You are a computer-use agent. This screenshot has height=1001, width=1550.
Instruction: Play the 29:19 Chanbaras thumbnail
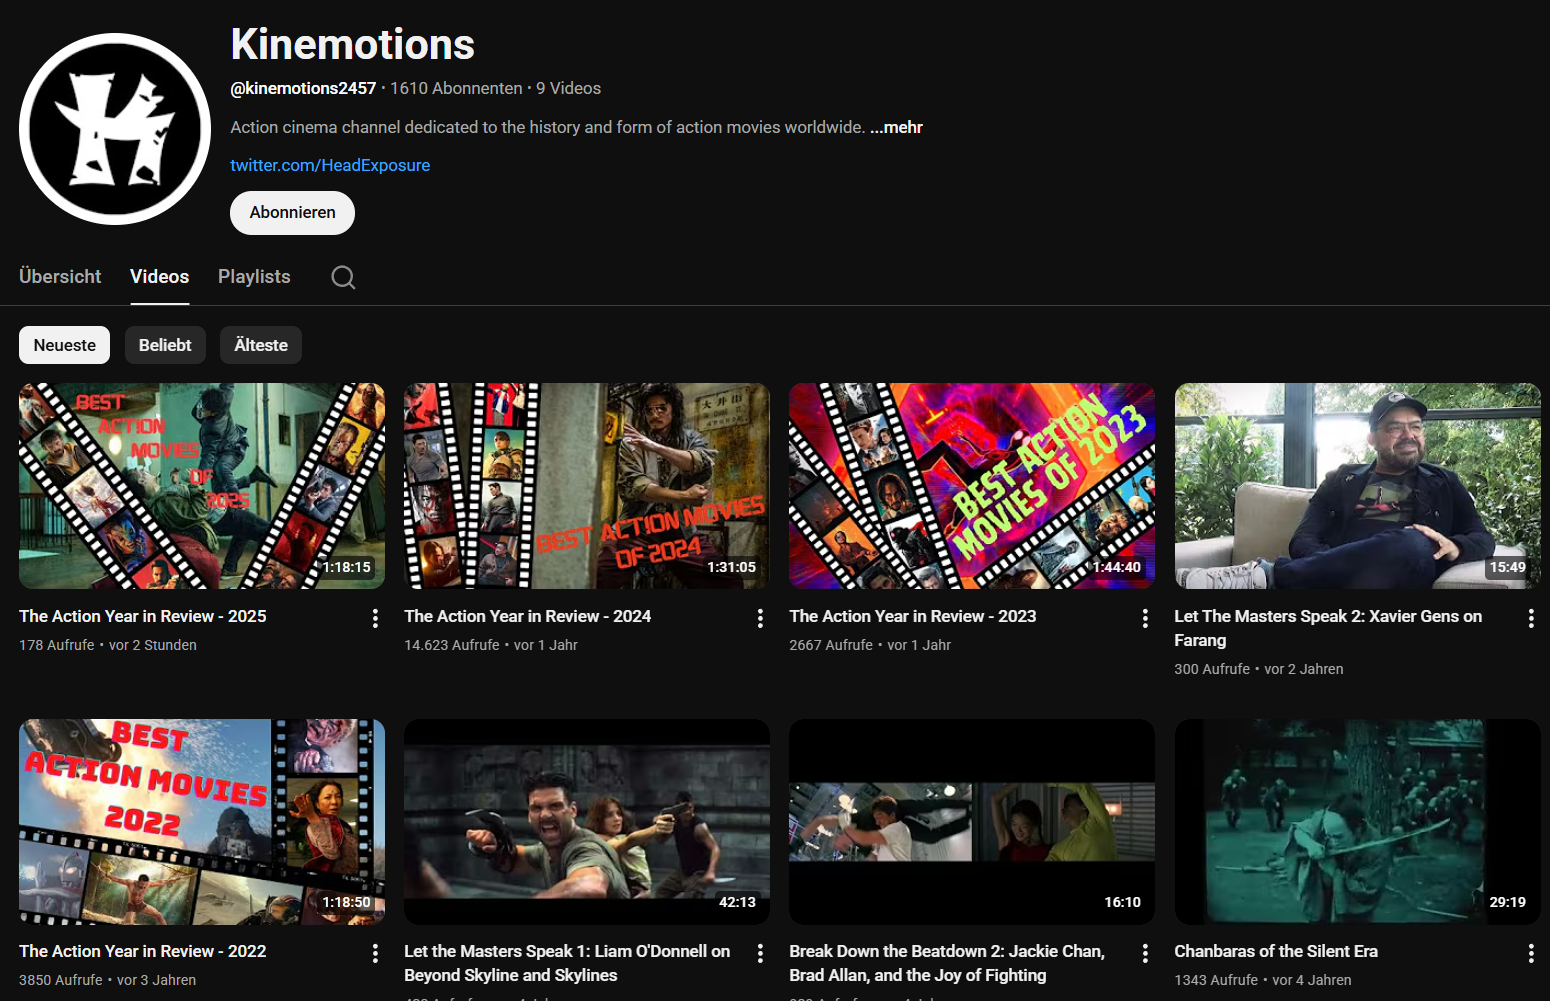pyautogui.click(x=1358, y=822)
